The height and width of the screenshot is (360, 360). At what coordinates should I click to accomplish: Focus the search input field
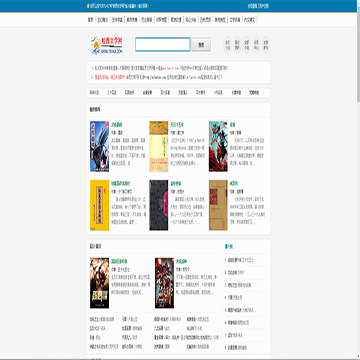[x=163, y=45]
